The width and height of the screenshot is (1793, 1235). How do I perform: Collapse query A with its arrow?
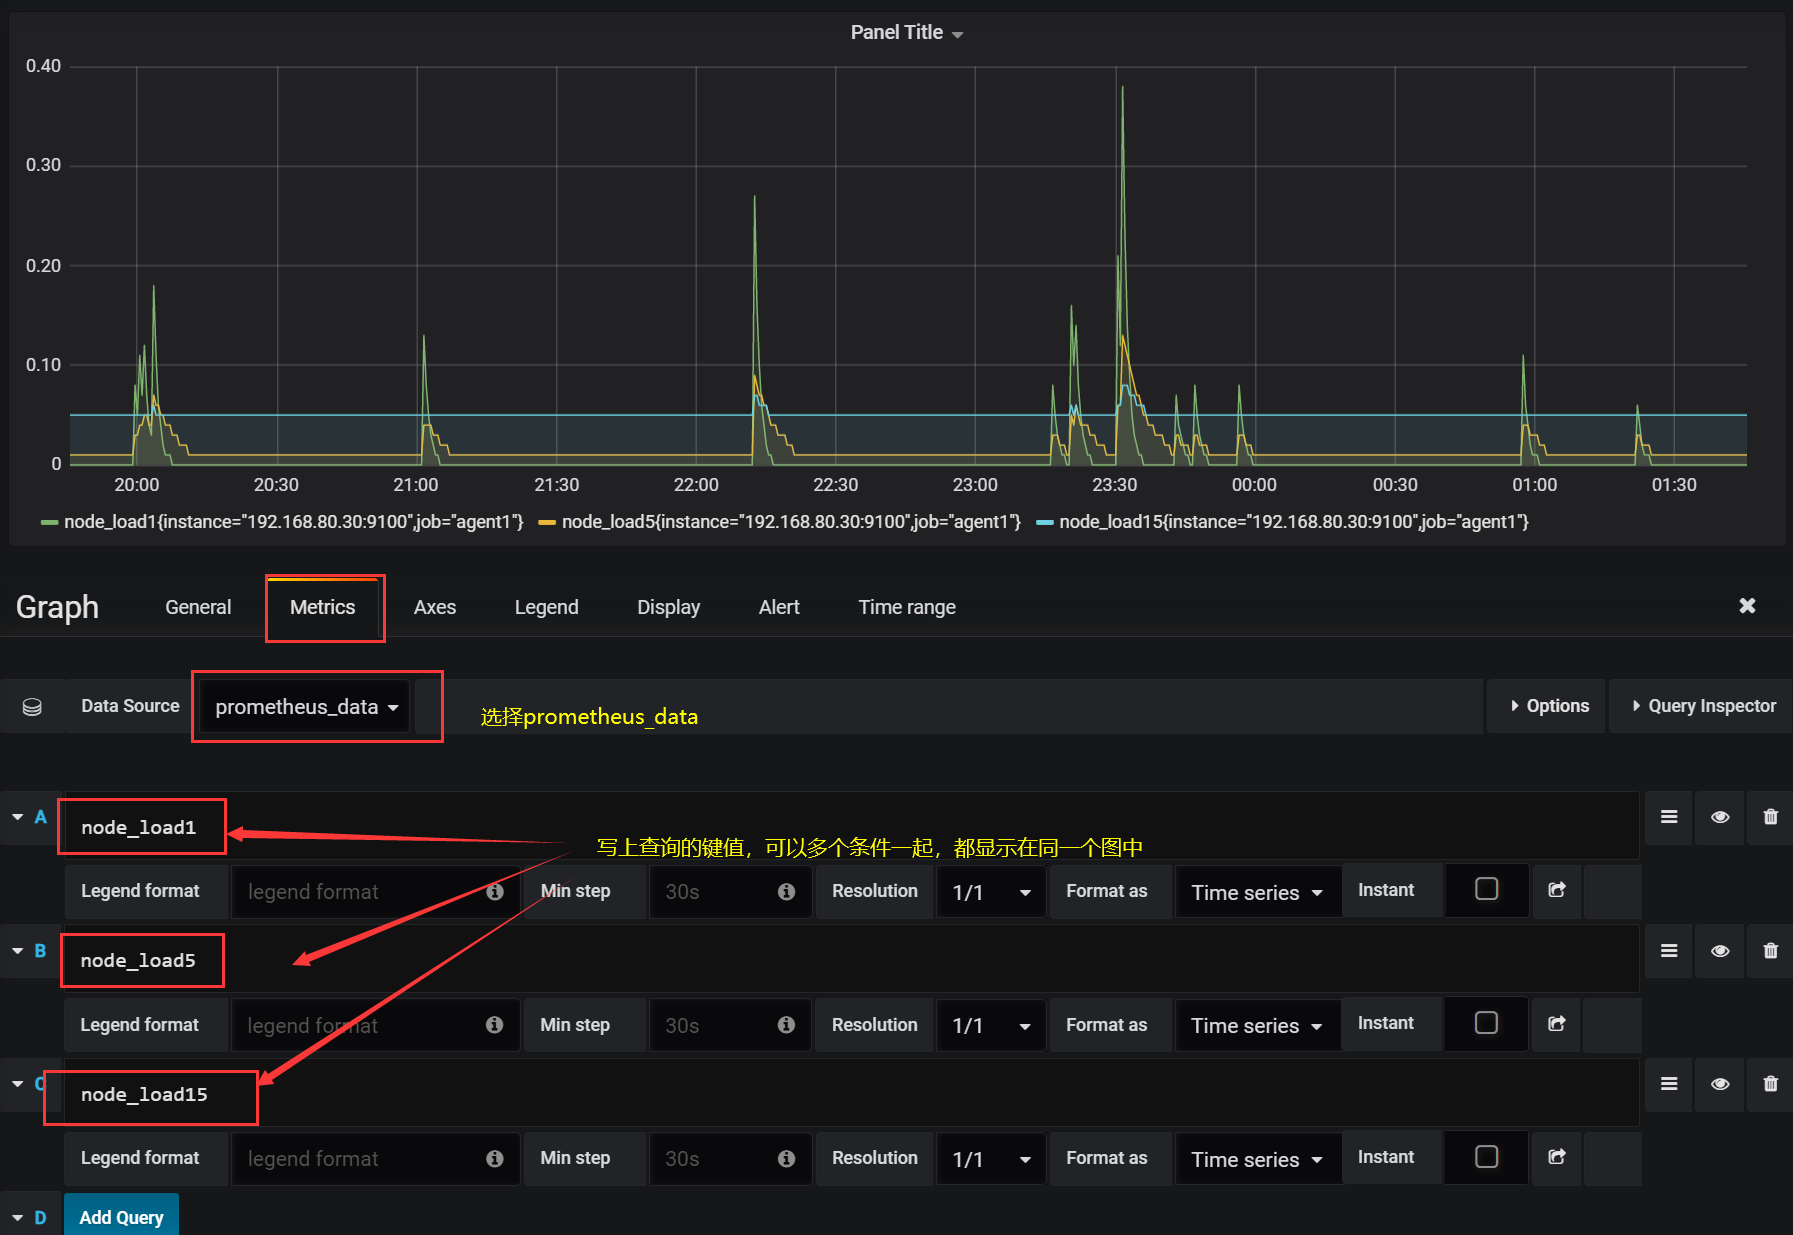[18, 817]
